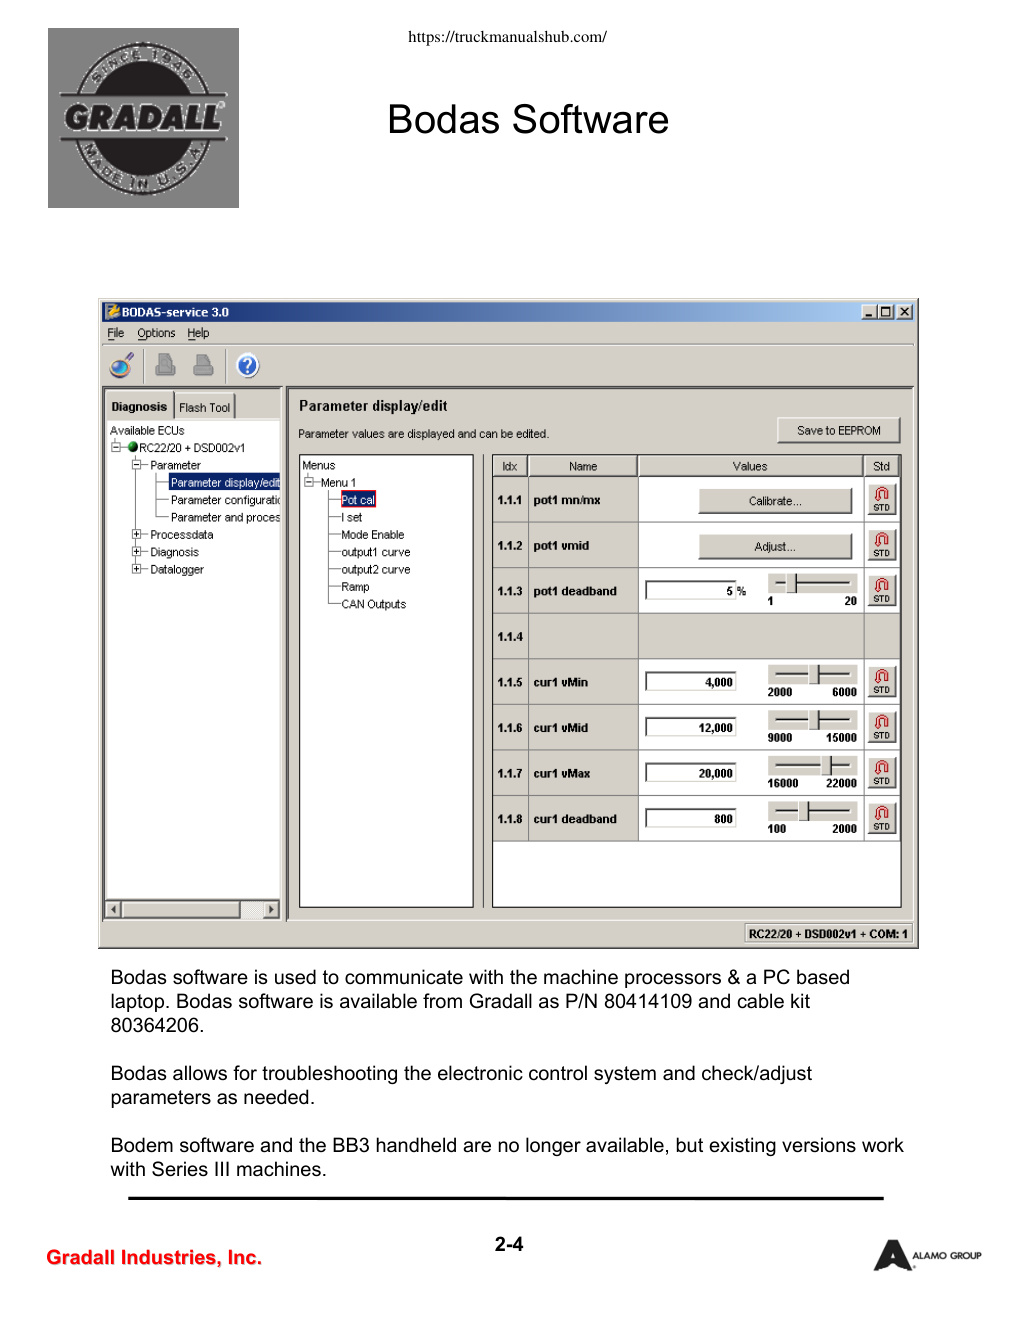The image size is (1019, 1319).
Task: Reset pot1 mn/mx with STD icon
Action: click(x=881, y=499)
